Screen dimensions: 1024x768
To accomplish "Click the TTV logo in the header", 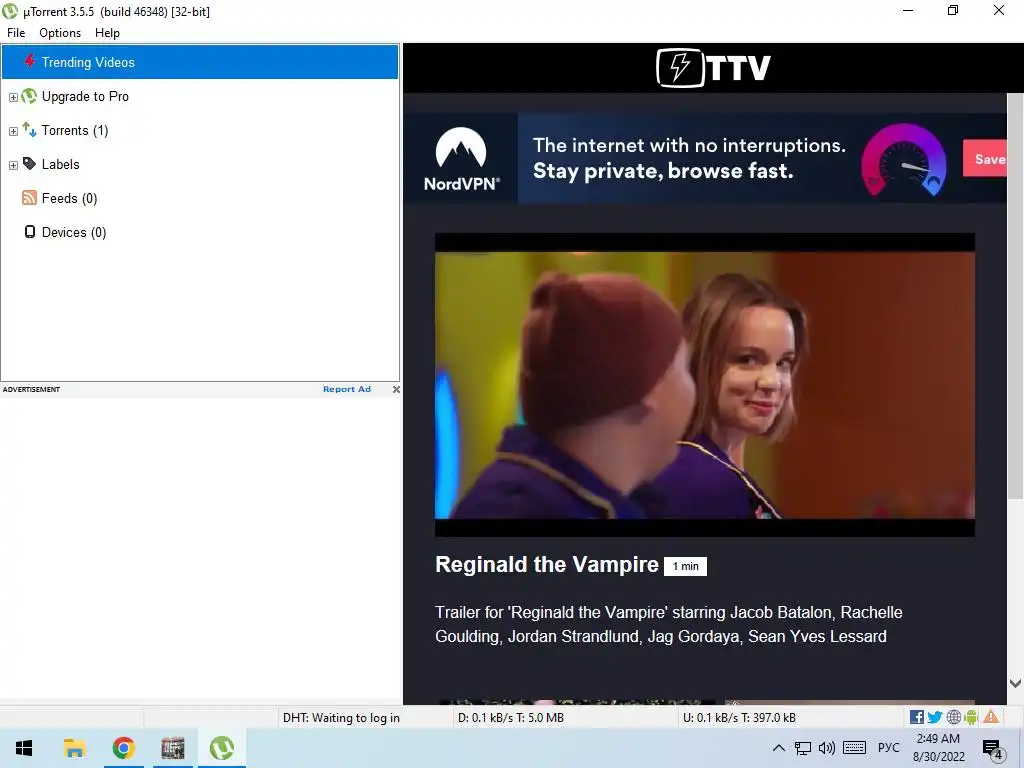I will point(713,68).
